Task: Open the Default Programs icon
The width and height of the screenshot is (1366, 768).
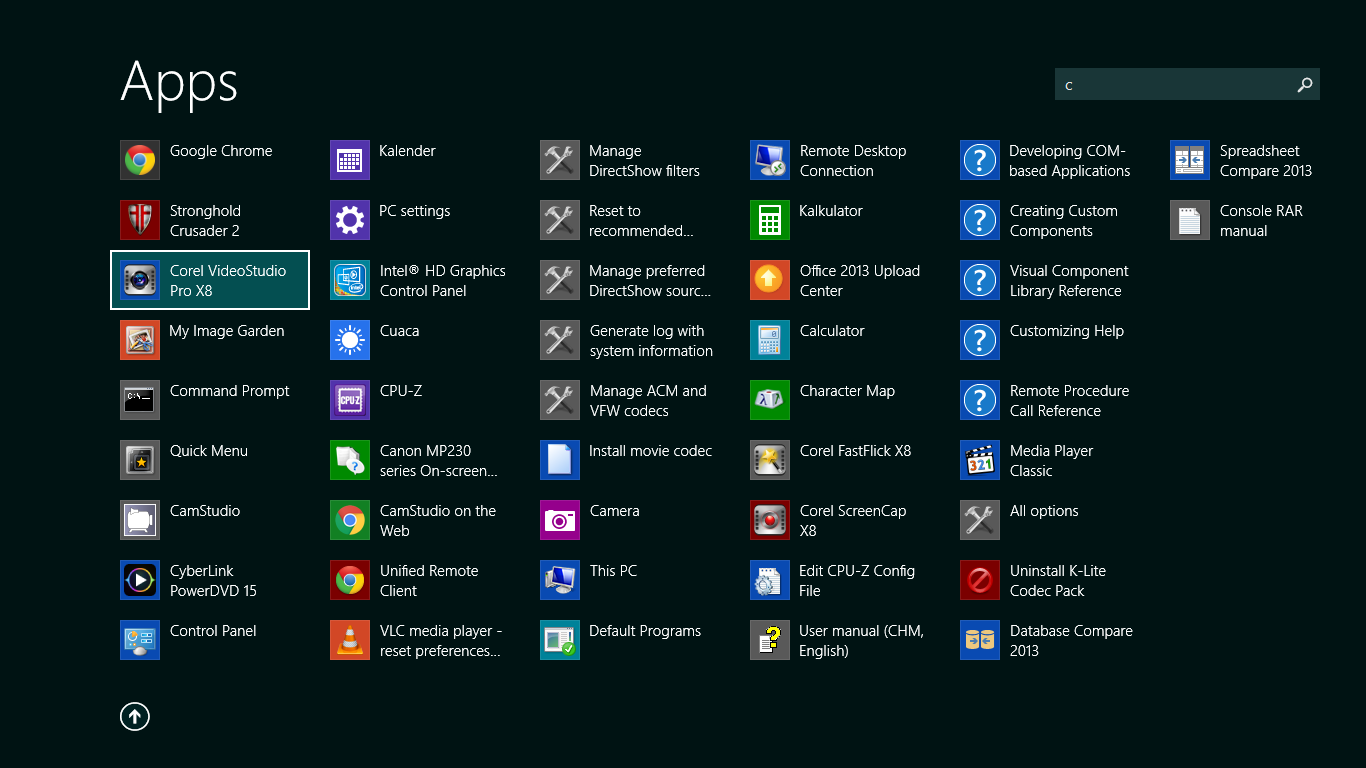Action: tap(560, 640)
